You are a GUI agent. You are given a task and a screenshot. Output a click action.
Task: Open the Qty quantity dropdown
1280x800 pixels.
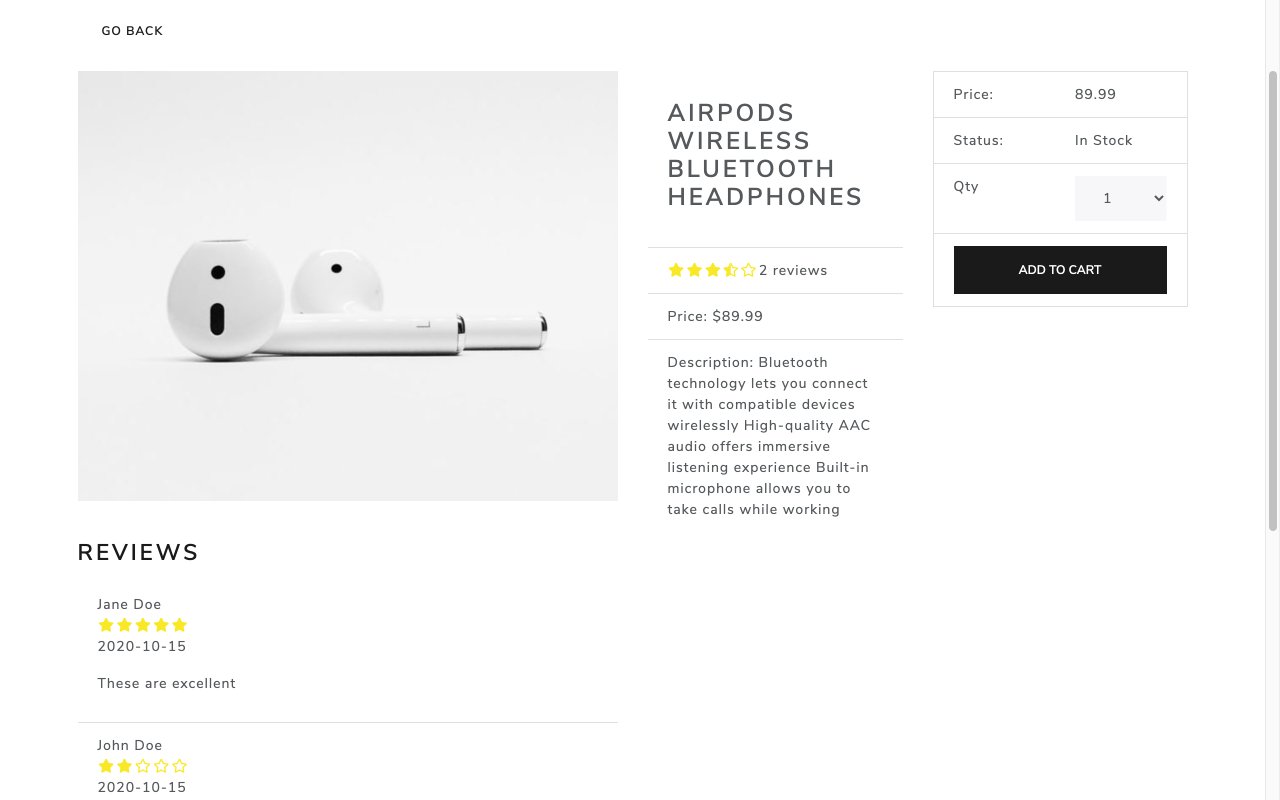(x=1120, y=198)
